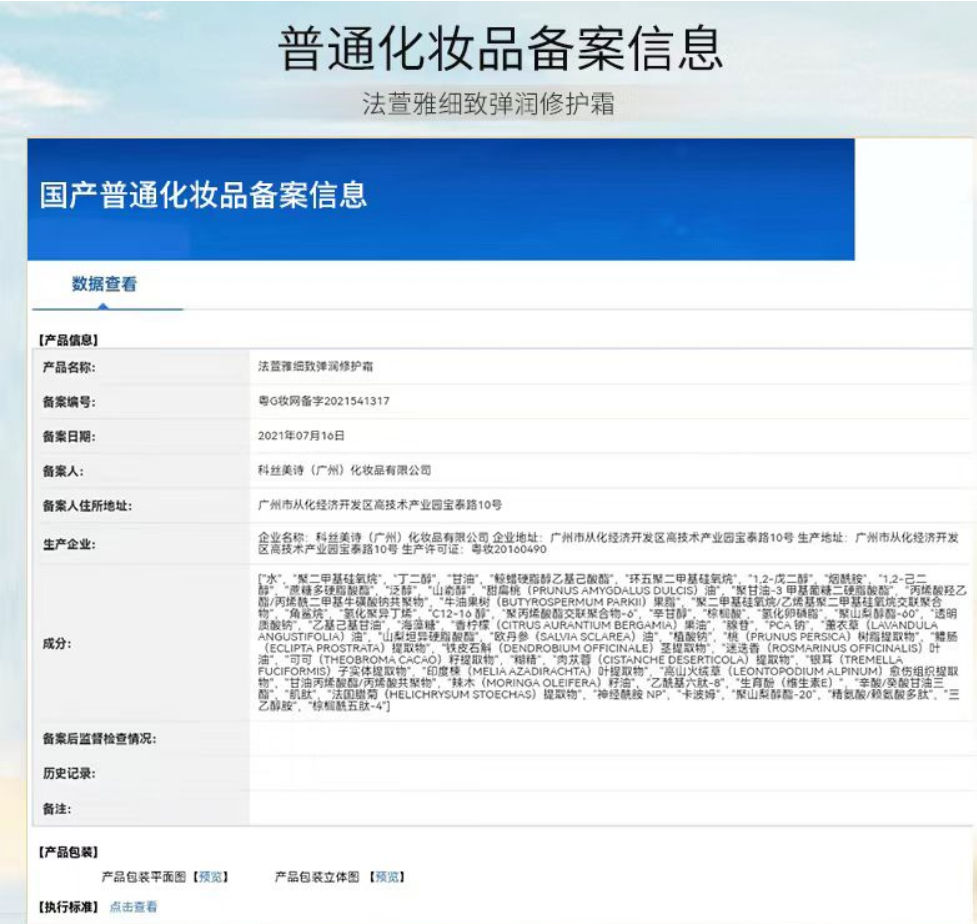Open 预览 link for 产品包装平面图
Viewport: 977px width, 924px height.
[210, 877]
